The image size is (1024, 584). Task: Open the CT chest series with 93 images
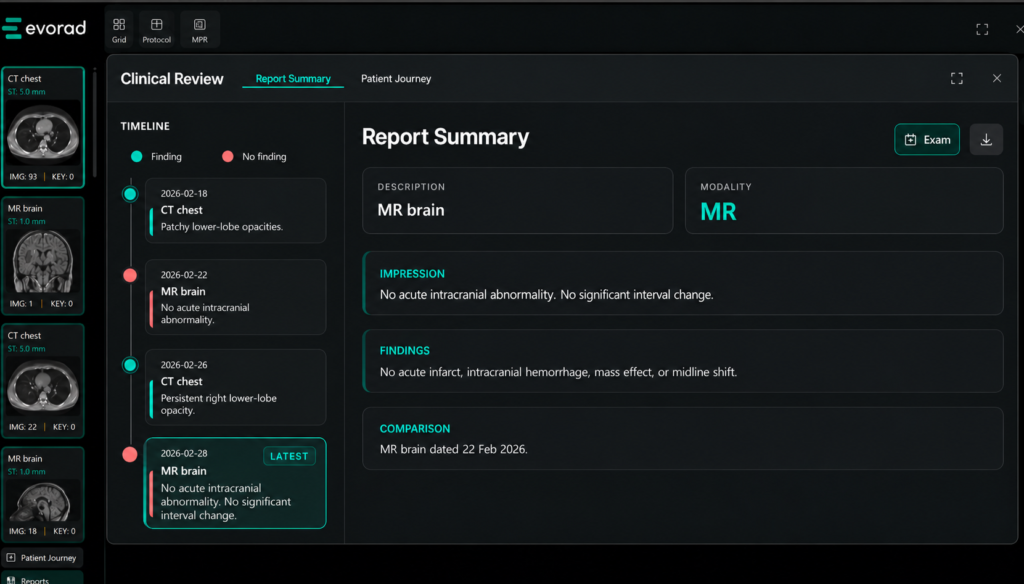(43, 127)
